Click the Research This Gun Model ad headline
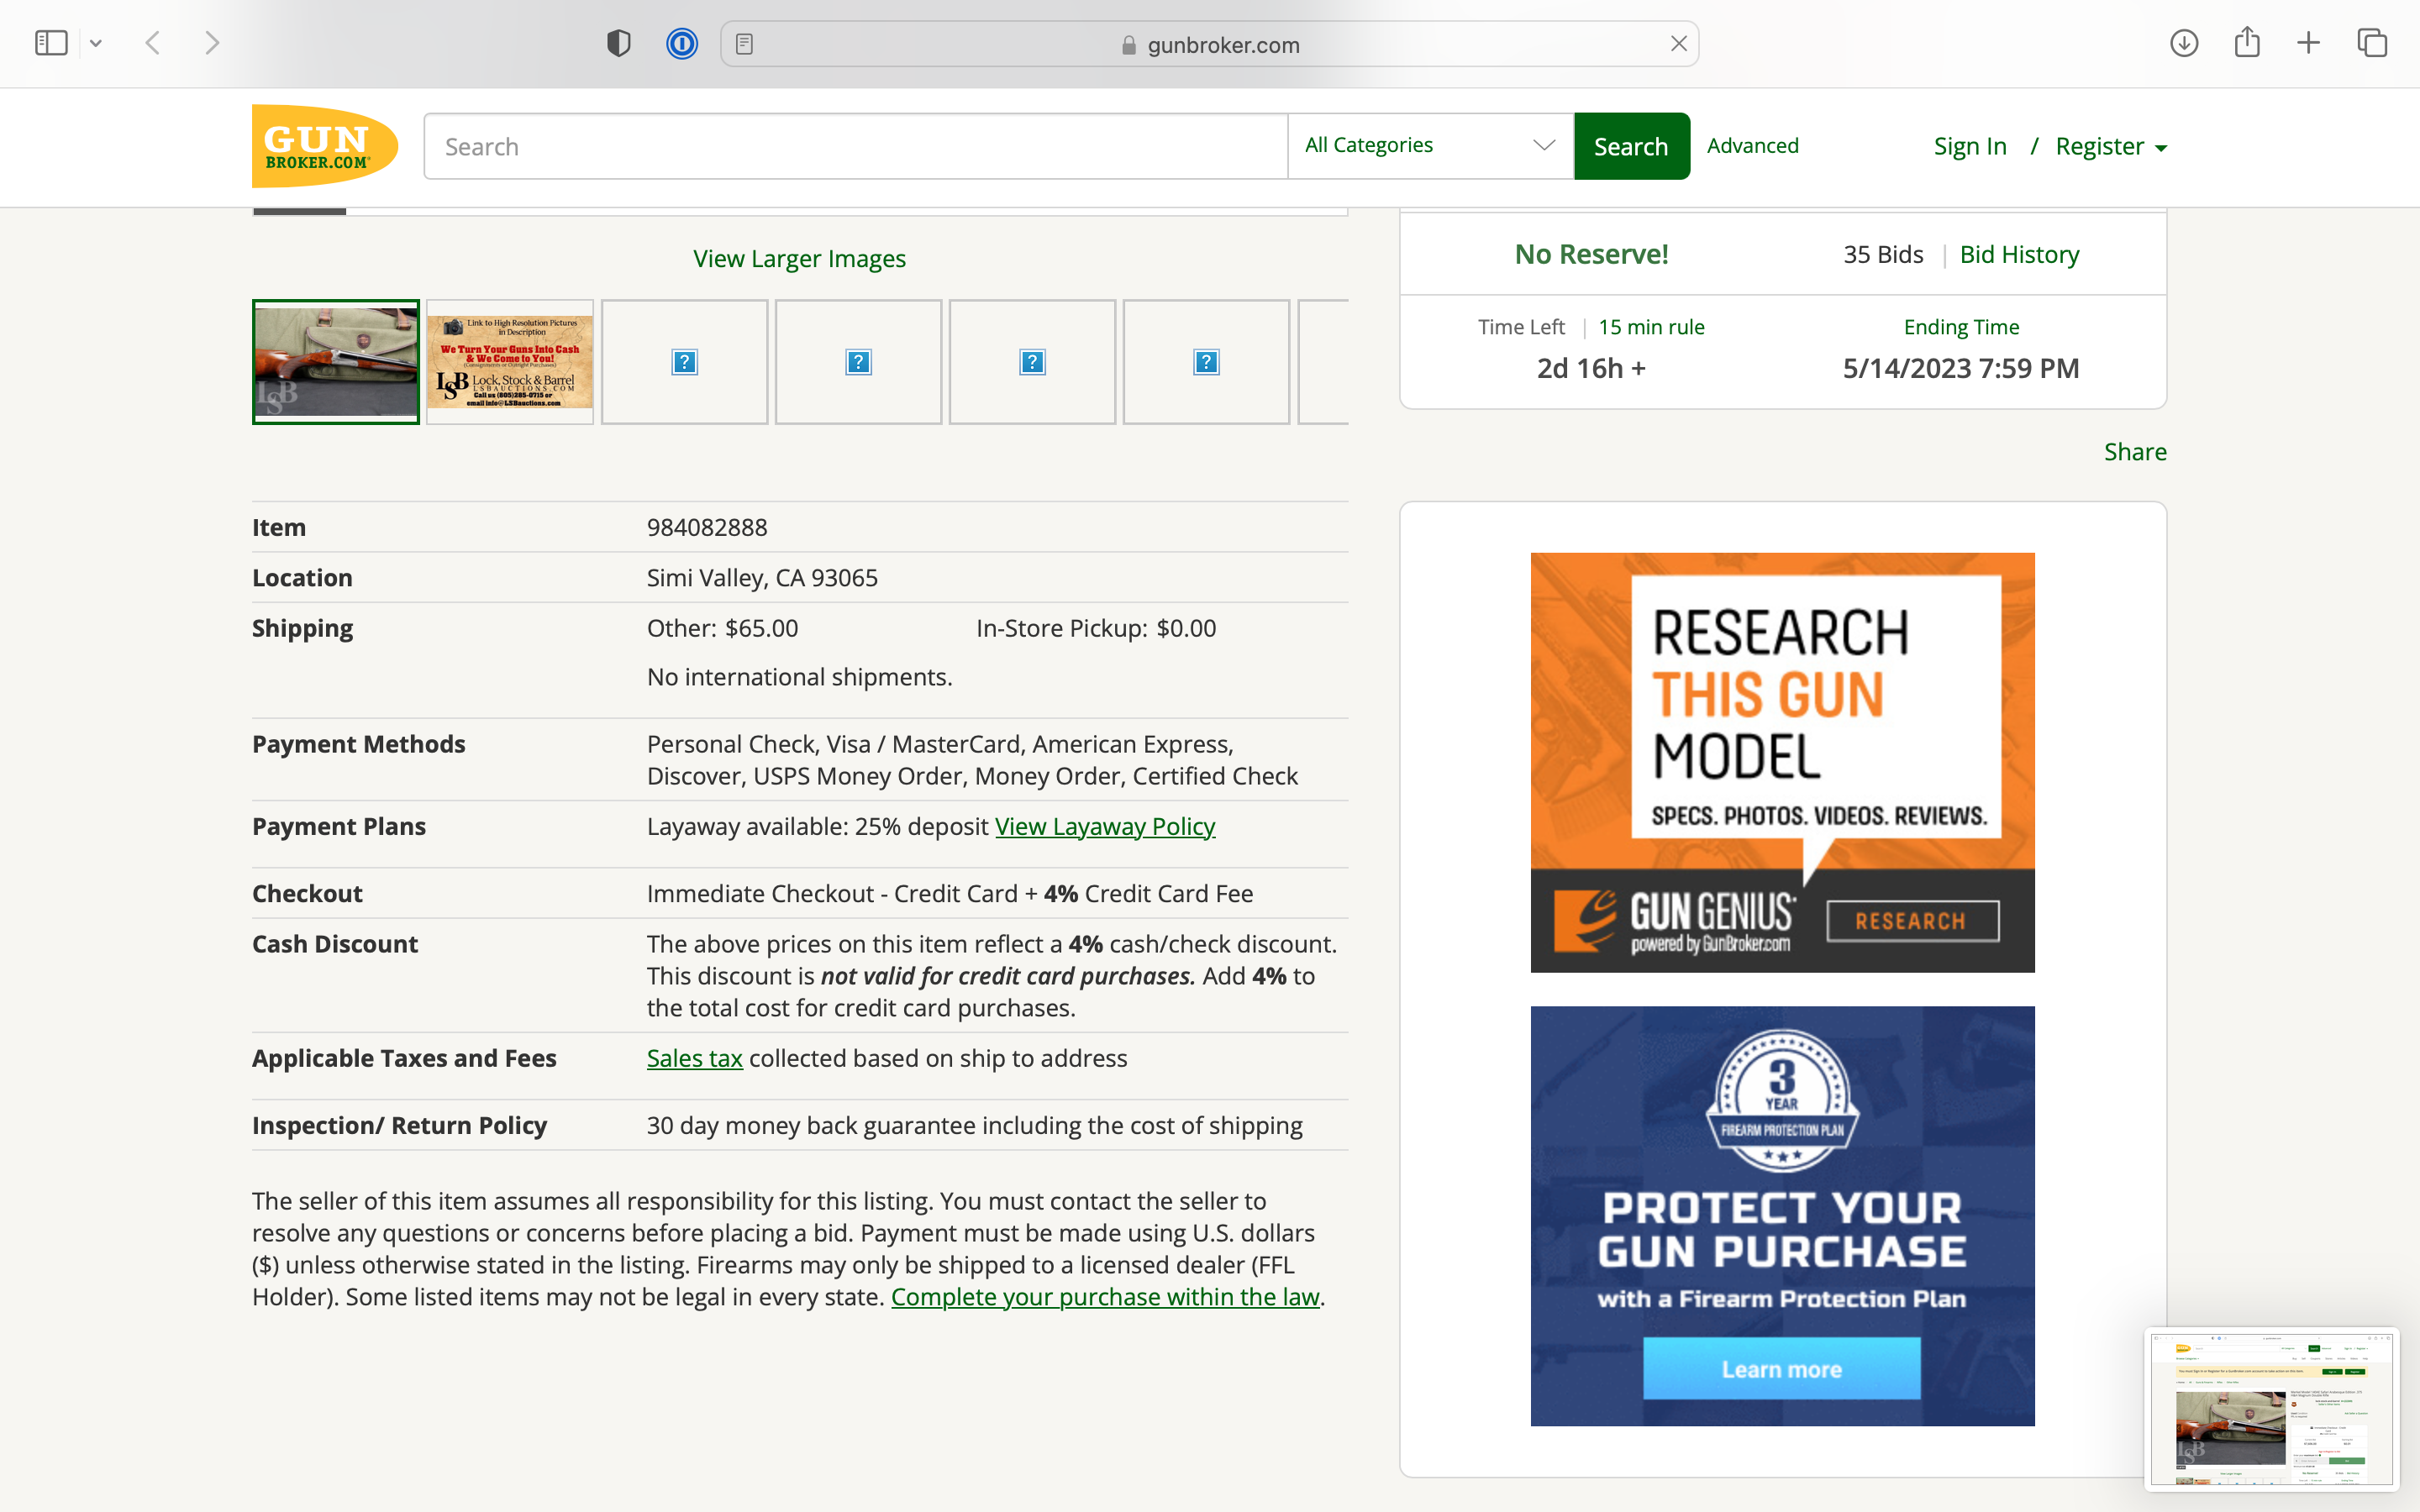2420x1512 pixels. coord(1781,694)
